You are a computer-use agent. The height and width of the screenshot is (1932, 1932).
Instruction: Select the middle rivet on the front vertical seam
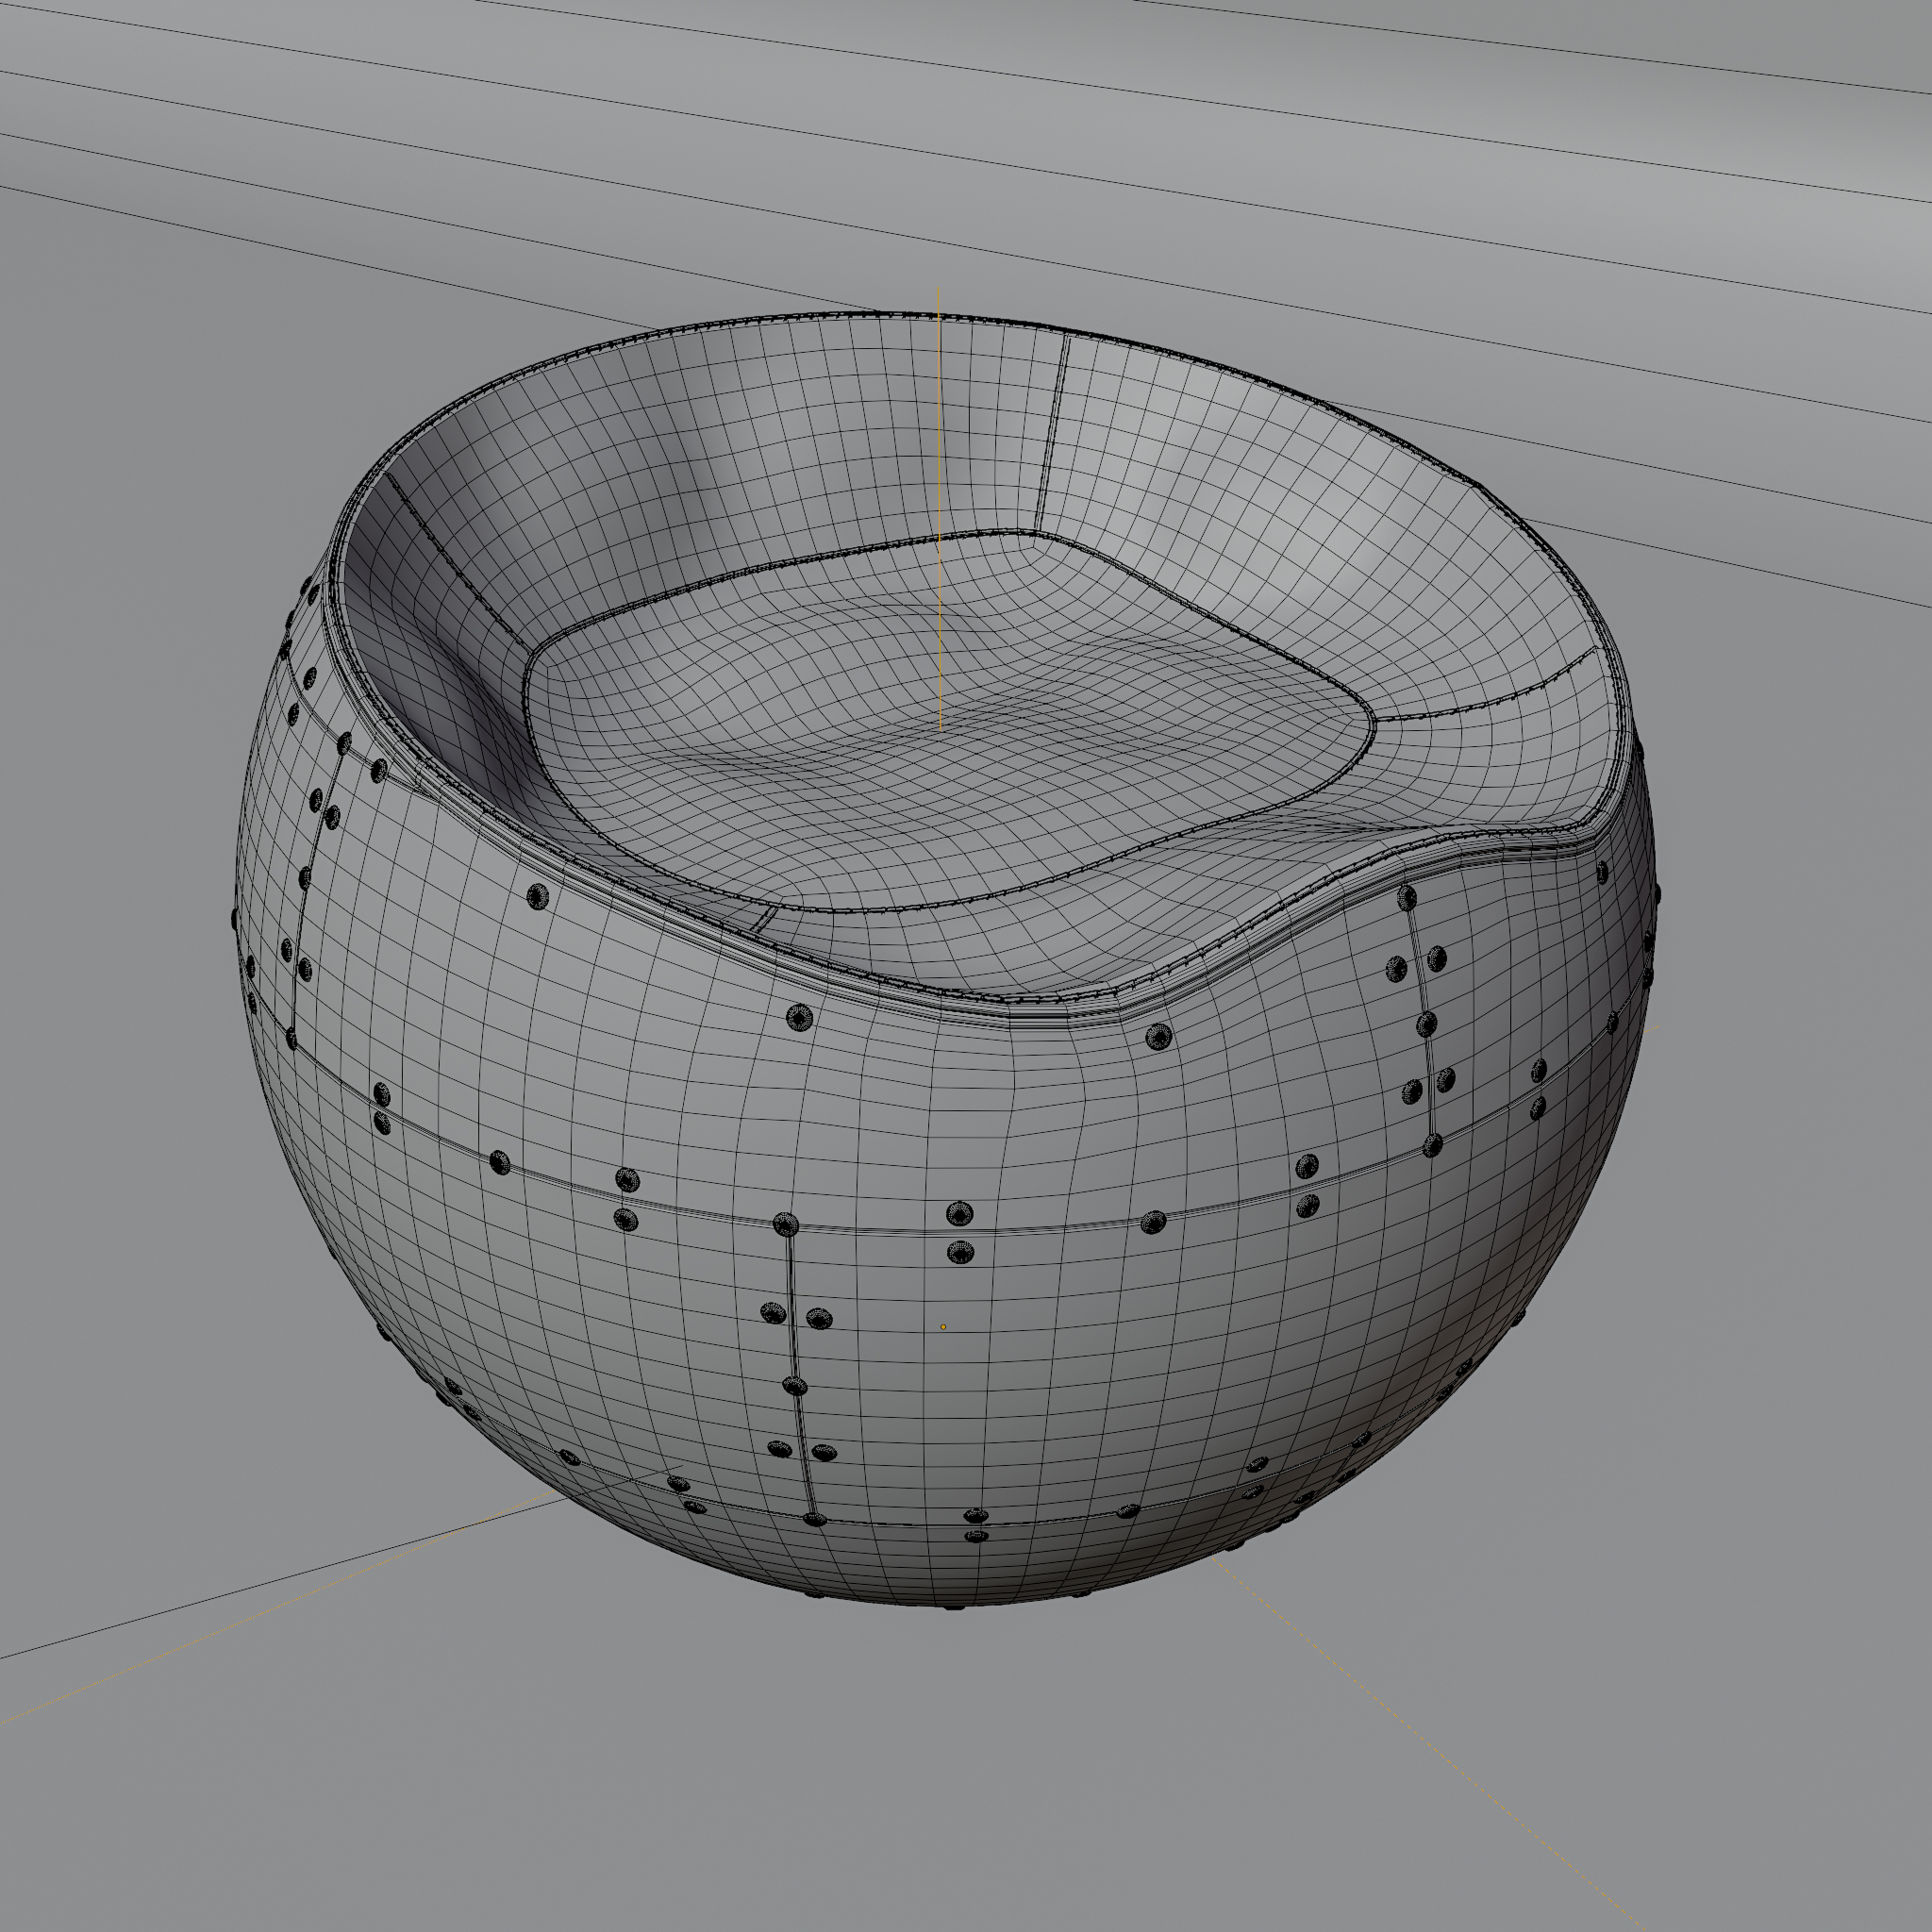[x=795, y=1386]
